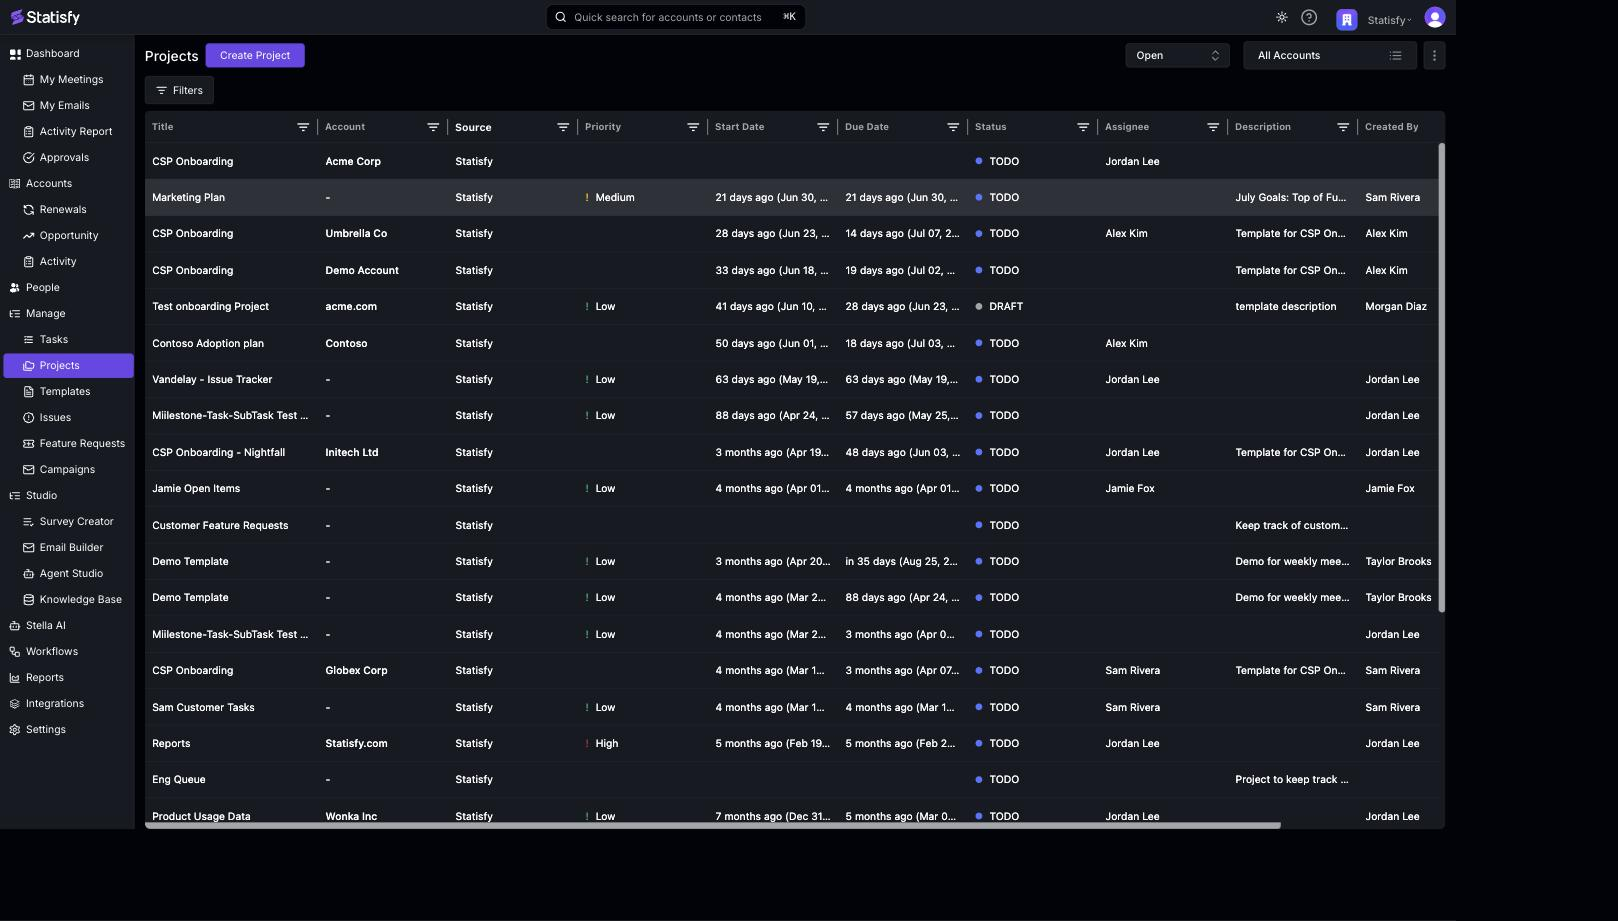Open the Open status dropdown

(1177, 55)
